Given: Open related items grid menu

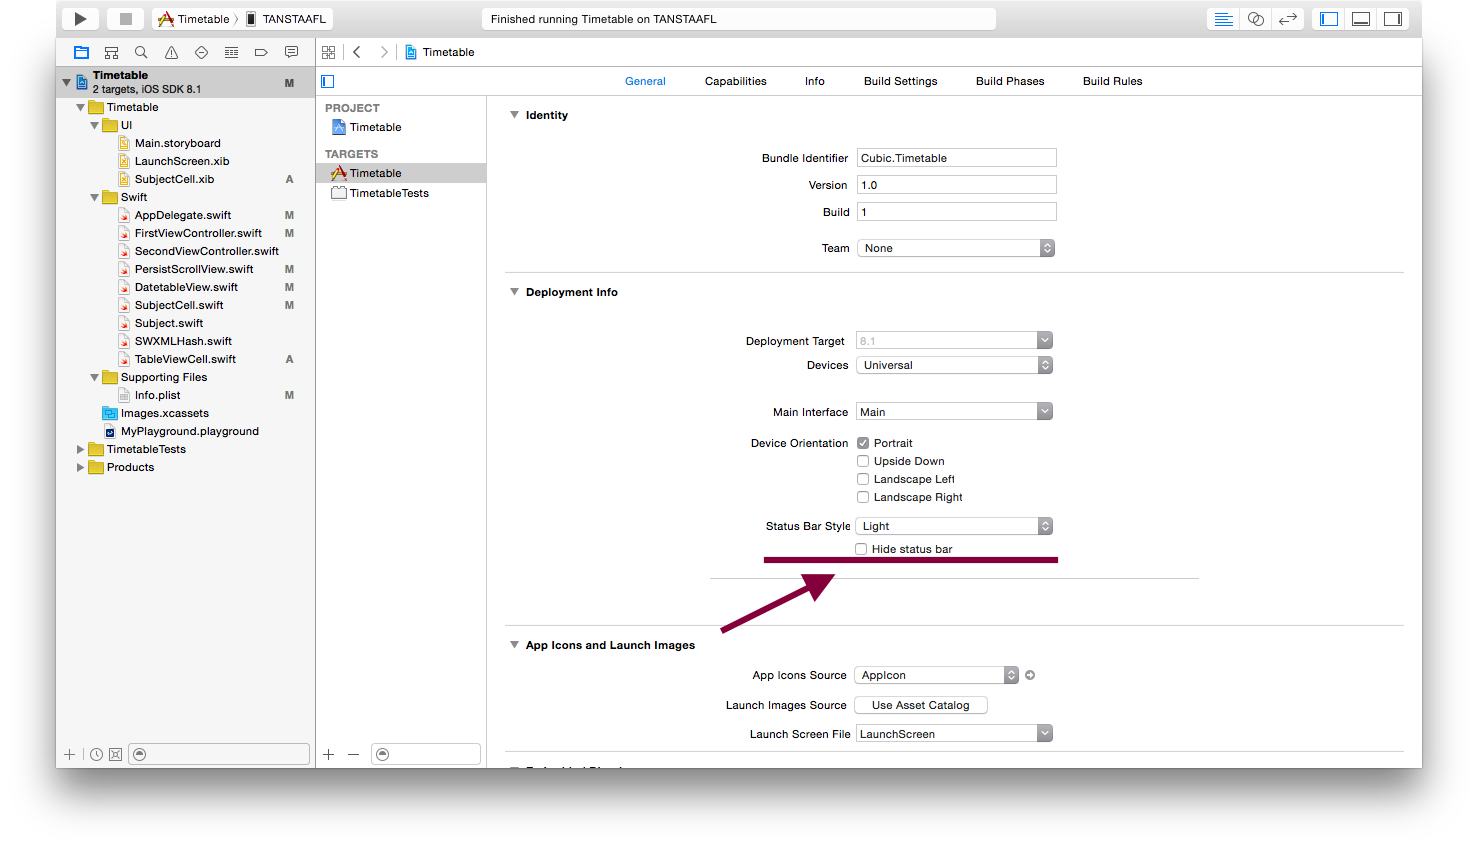Looking at the screenshot, I should pyautogui.click(x=329, y=52).
